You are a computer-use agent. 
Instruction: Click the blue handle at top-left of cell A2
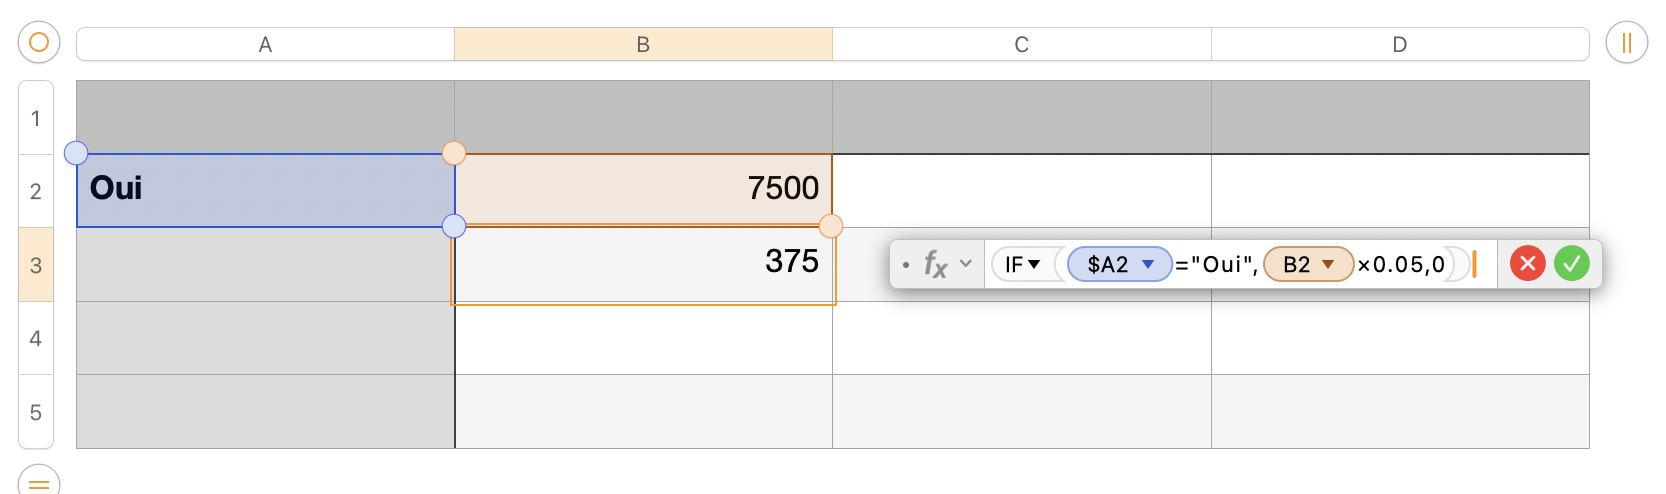(76, 153)
